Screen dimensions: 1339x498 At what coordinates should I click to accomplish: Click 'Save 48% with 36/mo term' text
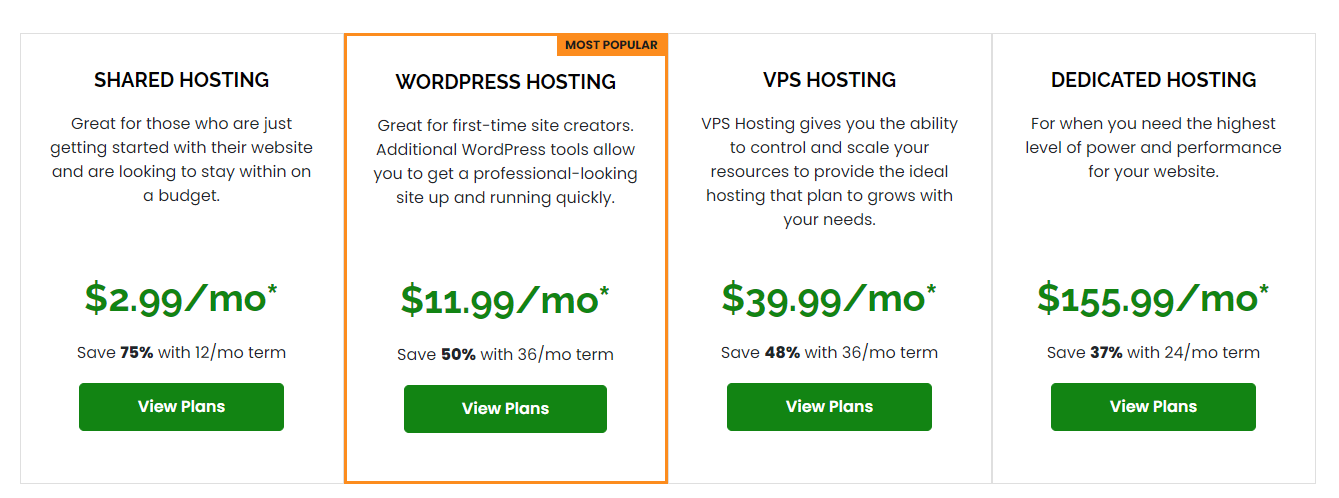pyautogui.click(x=829, y=353)
